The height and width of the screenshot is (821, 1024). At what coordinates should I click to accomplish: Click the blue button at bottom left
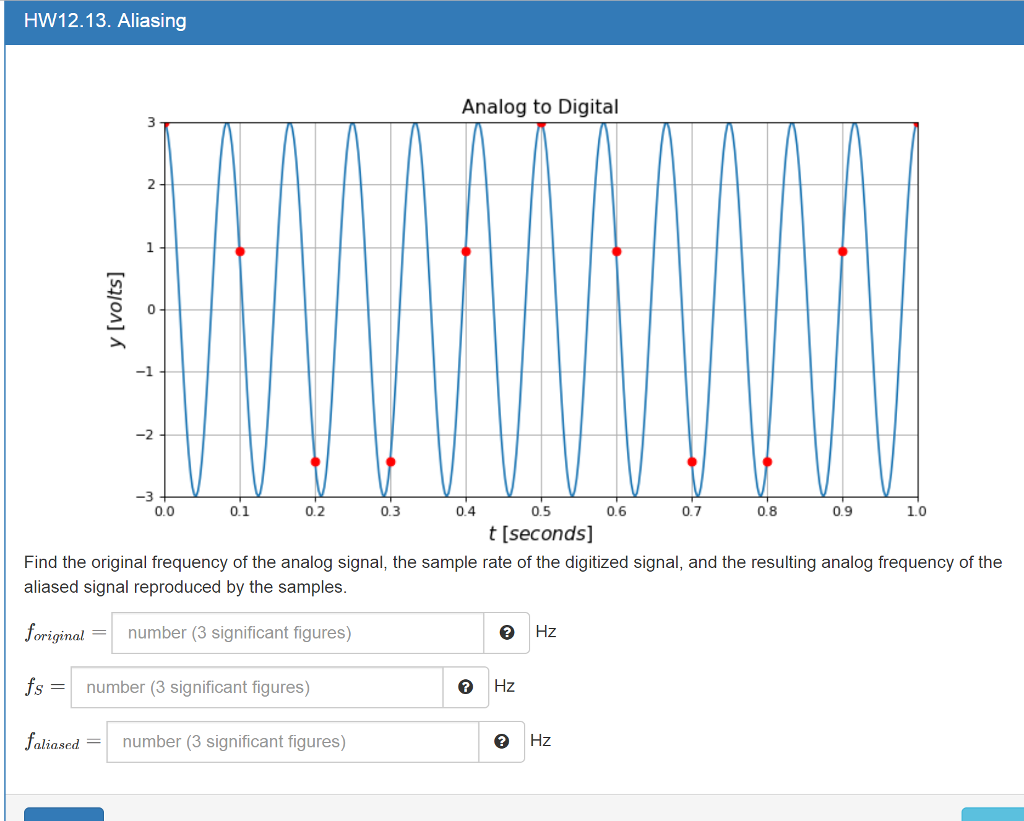(63, 814)
